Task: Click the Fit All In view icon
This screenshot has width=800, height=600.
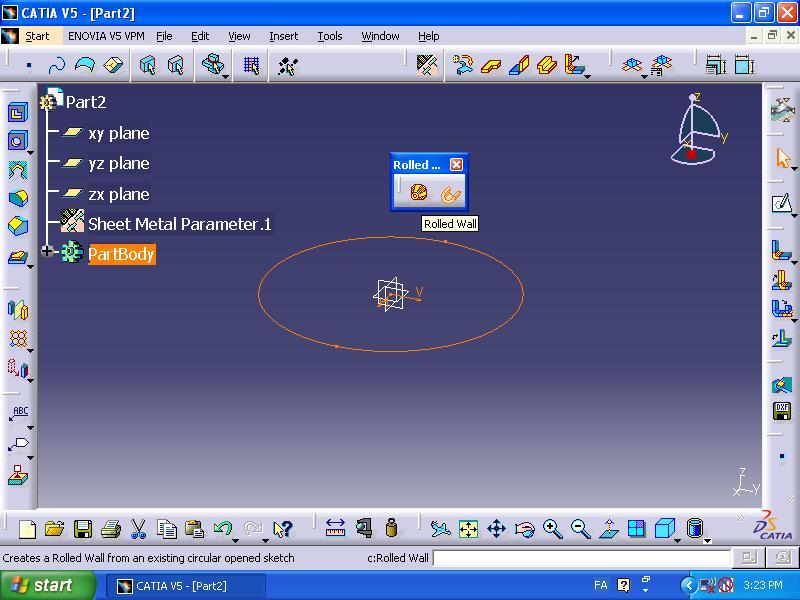Action: click(468, 529)
